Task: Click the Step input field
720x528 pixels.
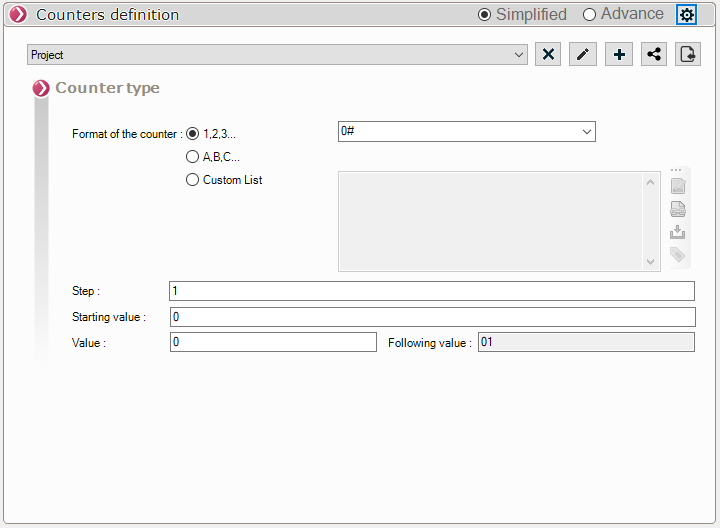Action: (x=431, y=291)
